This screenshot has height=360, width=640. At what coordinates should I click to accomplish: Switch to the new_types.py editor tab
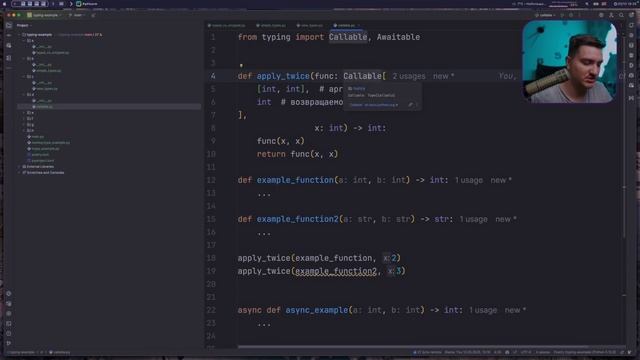pyautogui.click(x=309, y=25)
